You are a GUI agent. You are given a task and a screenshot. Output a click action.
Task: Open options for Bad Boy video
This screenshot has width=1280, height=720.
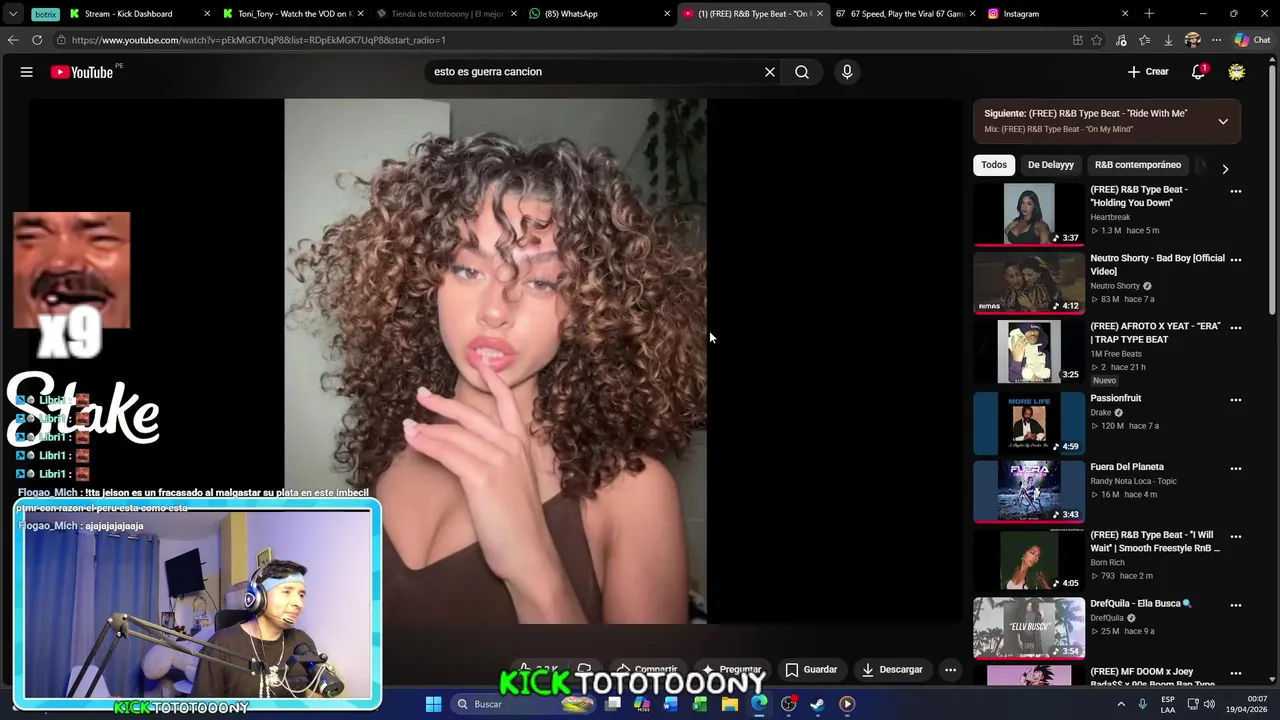[1236, 259]
